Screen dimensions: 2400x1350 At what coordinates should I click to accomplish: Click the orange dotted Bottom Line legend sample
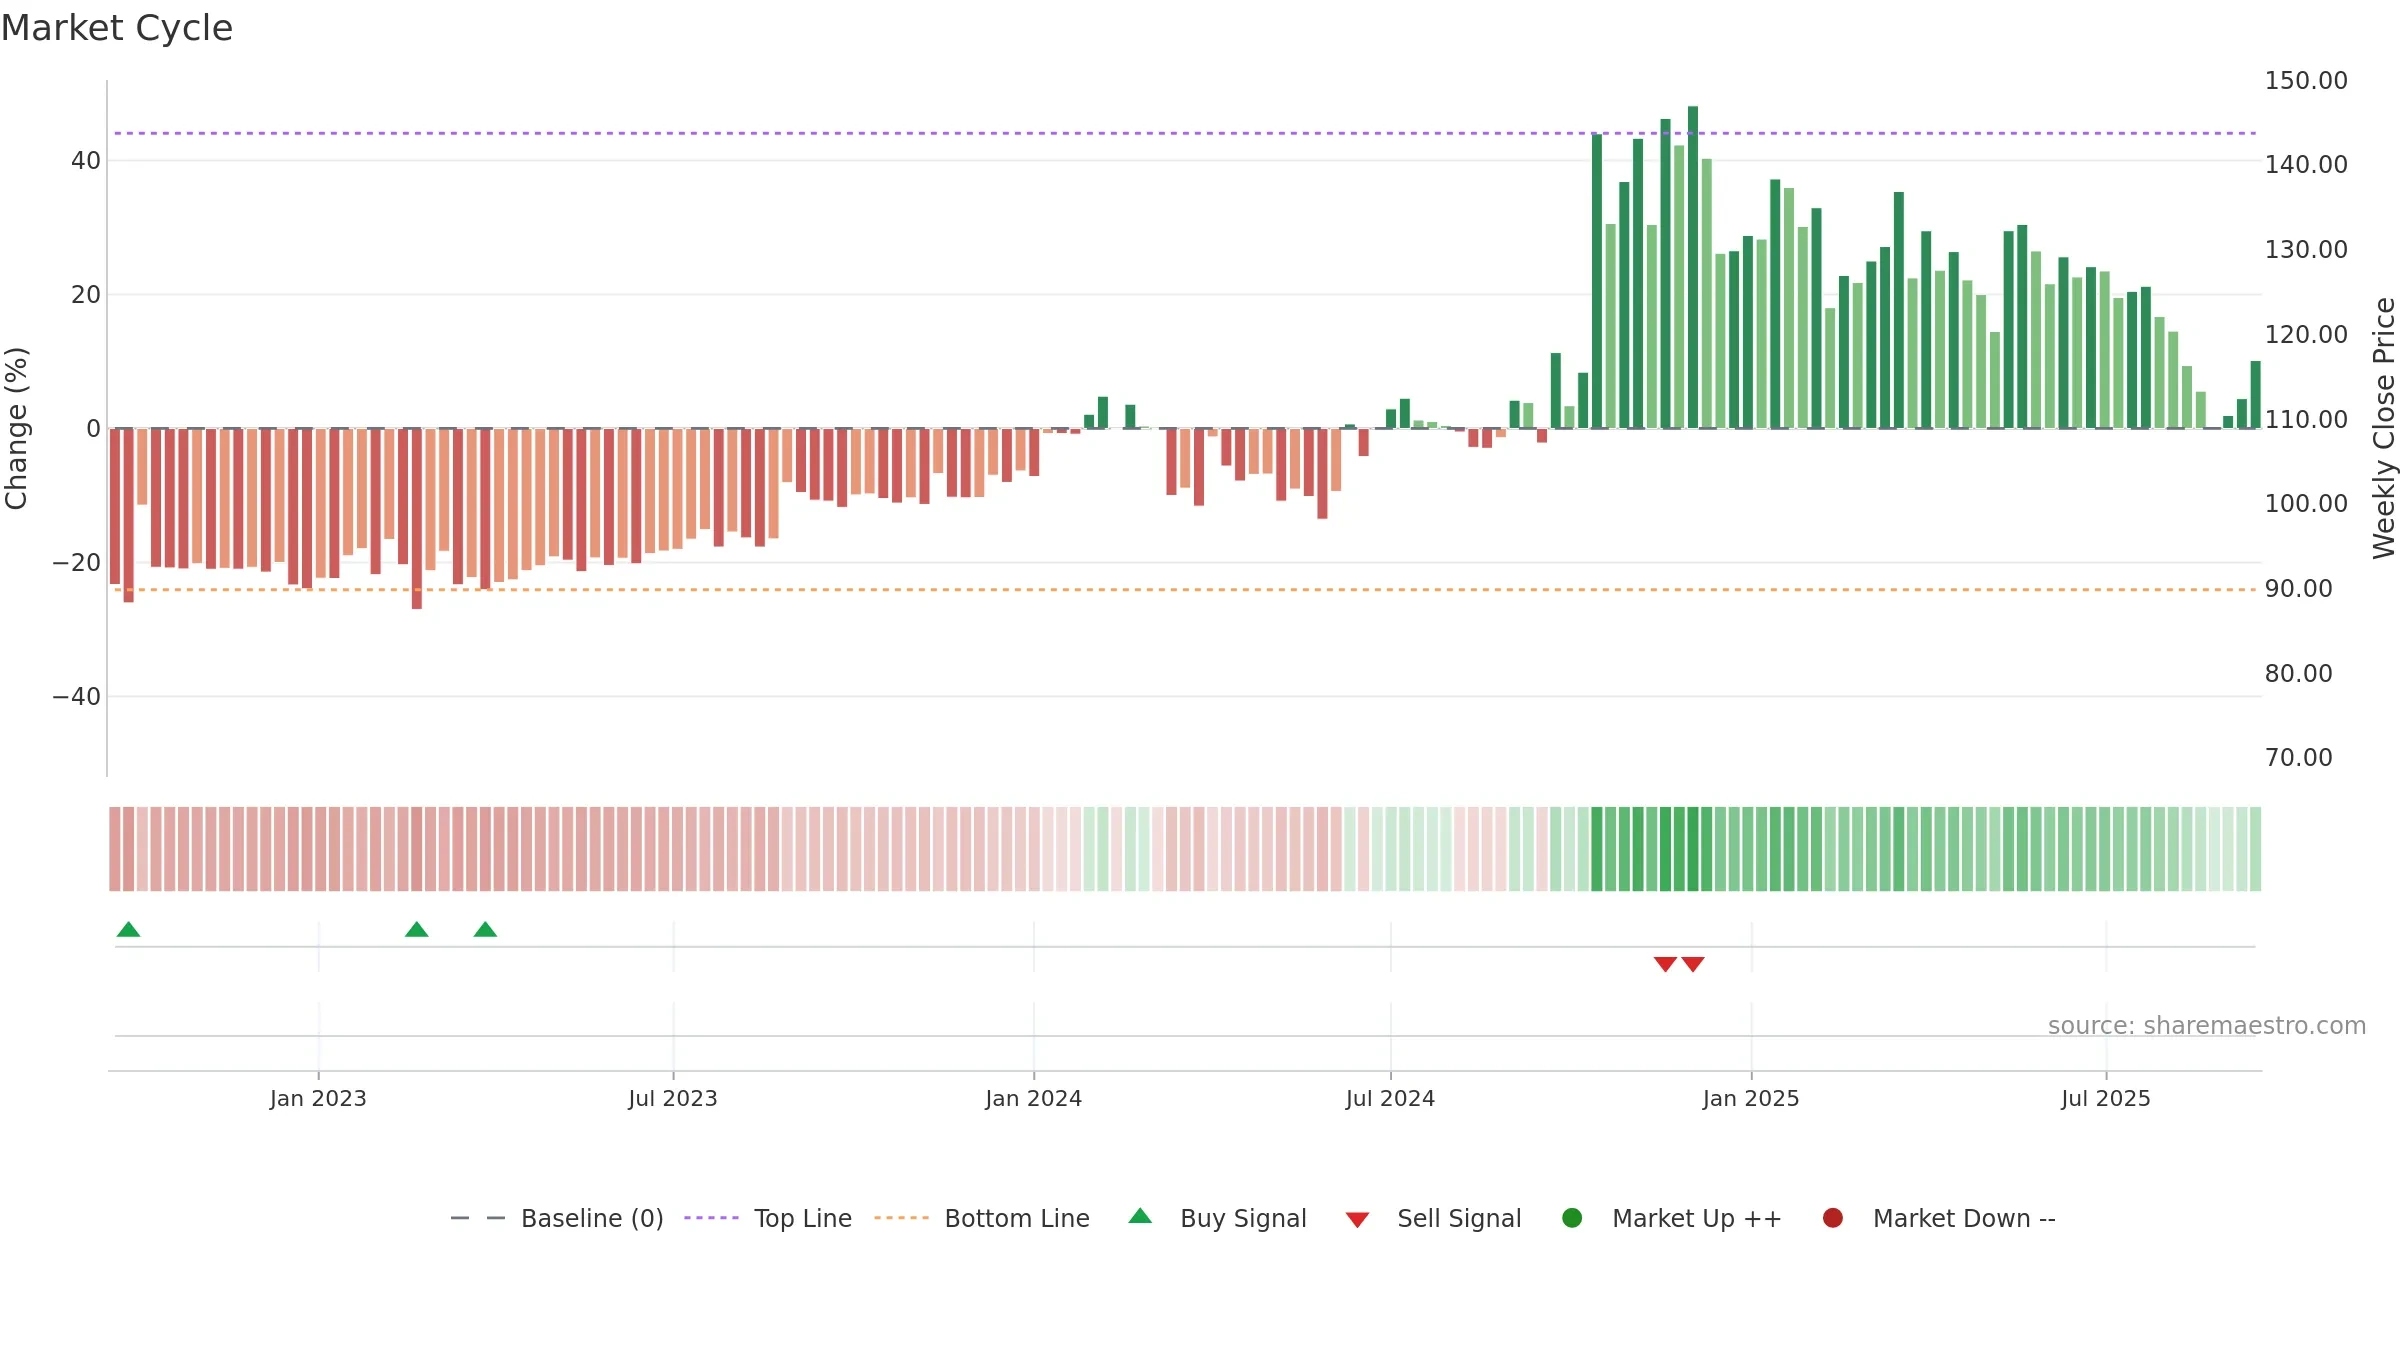click(x=901, y=1218)
